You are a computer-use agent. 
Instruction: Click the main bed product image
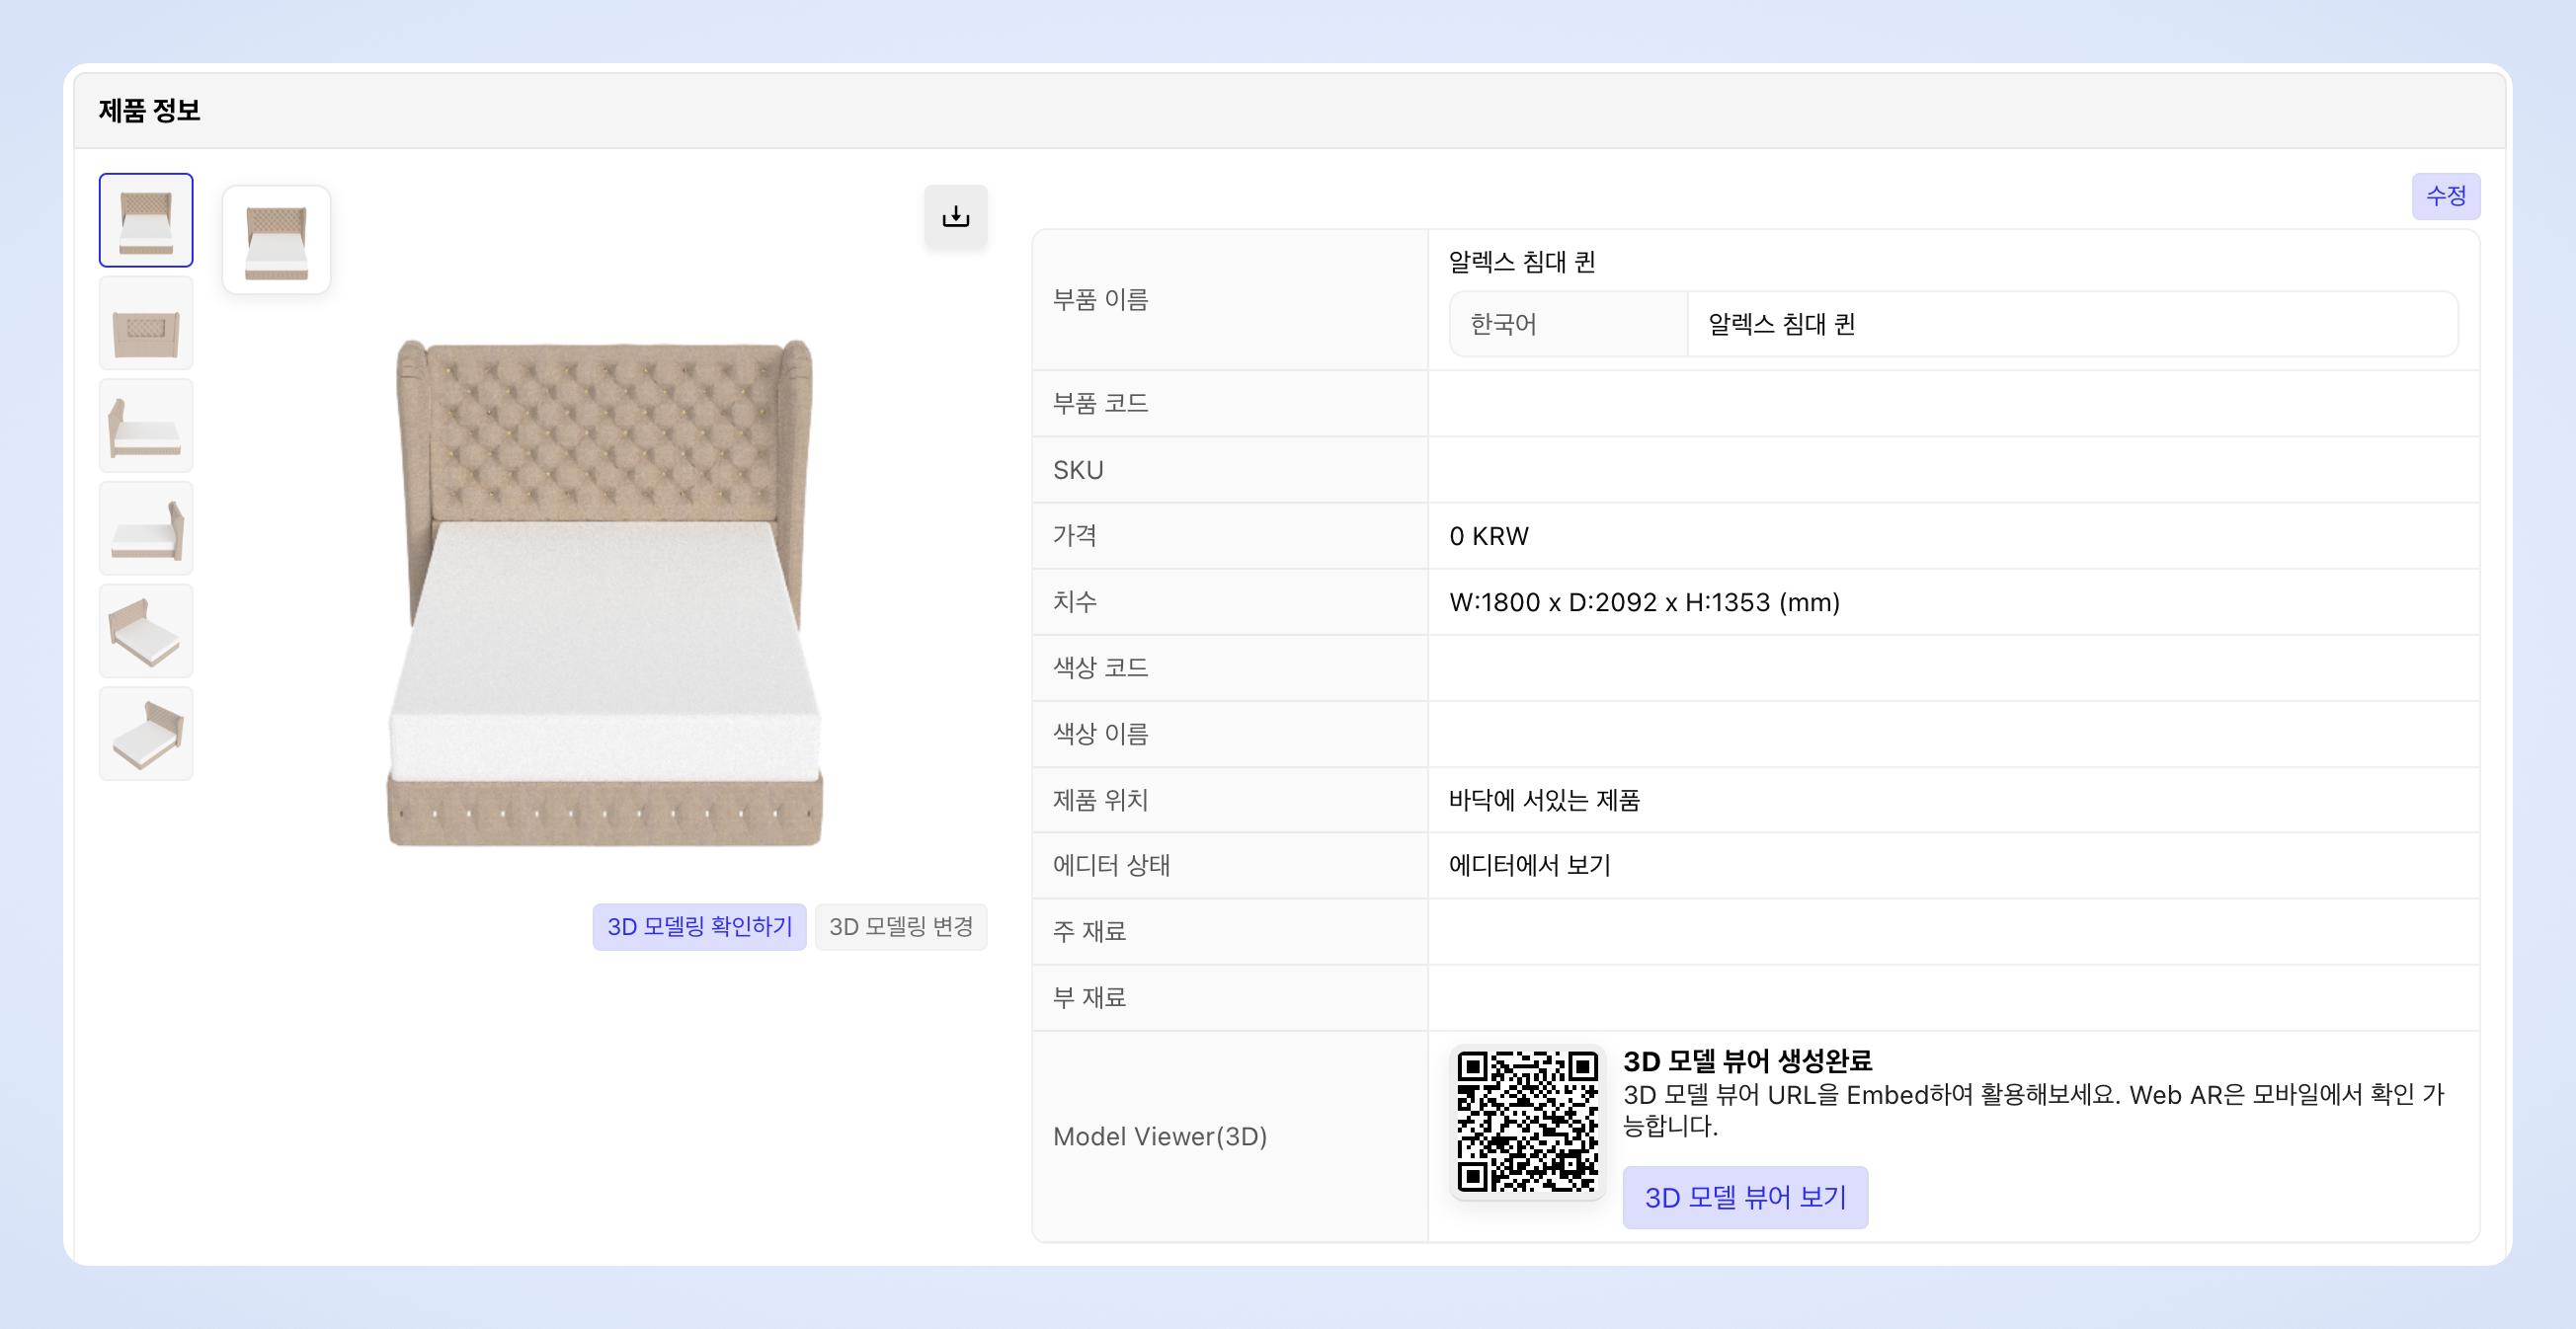coord(605,593)
